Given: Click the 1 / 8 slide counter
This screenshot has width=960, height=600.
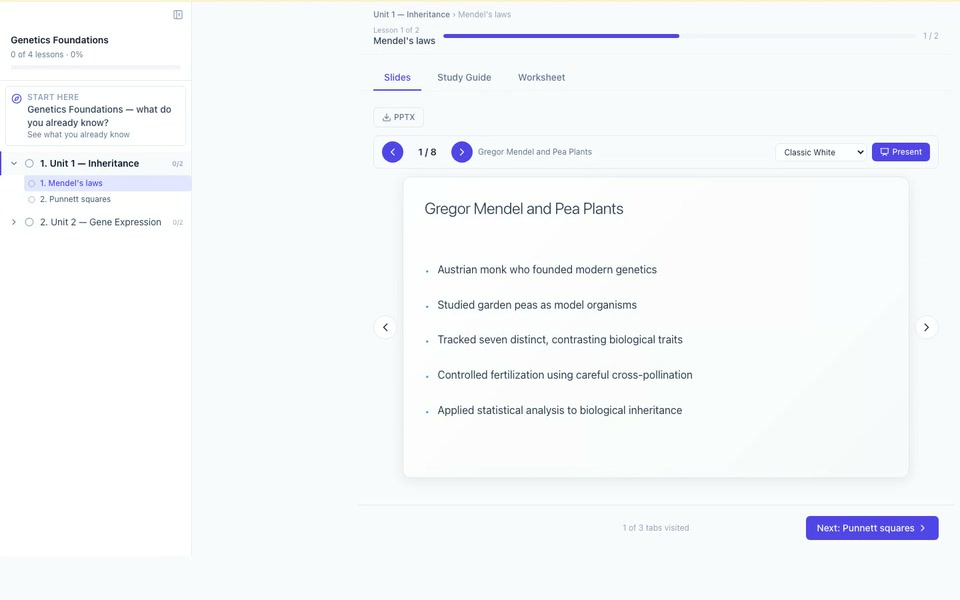Looking at the screenshot, I should [x=427, y=152].
